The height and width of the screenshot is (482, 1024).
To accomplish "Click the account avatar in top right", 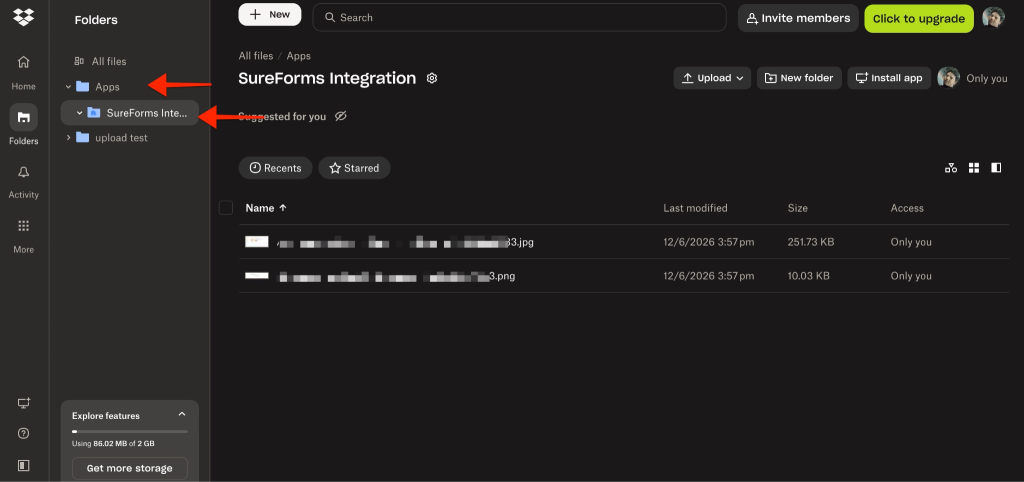I will pos(993,18).
